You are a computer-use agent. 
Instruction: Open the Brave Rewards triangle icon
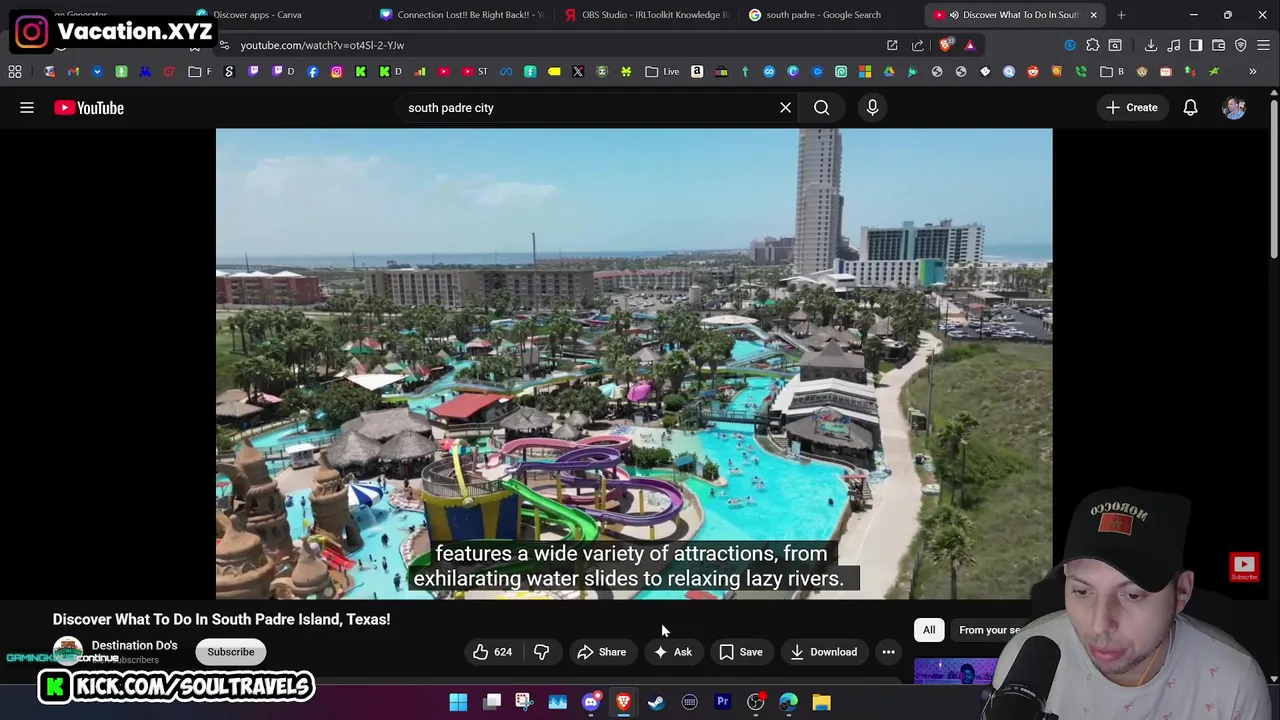point(969,45)
